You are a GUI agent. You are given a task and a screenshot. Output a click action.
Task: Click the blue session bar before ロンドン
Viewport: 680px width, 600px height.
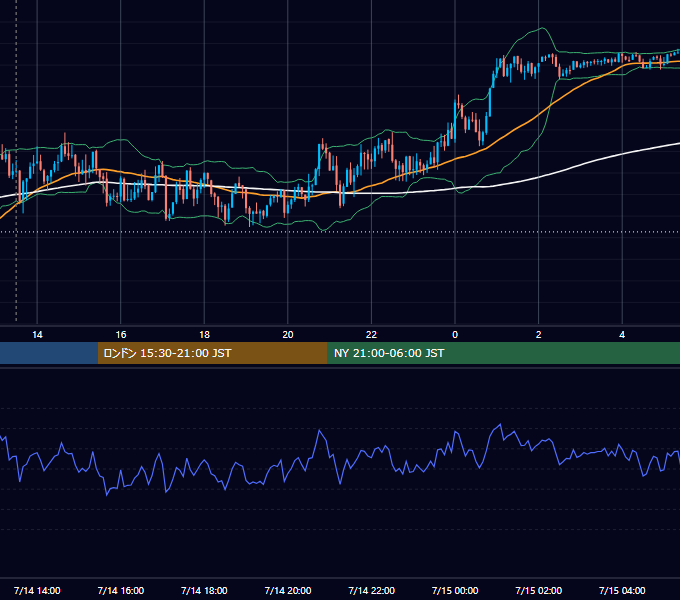point(49,353)
